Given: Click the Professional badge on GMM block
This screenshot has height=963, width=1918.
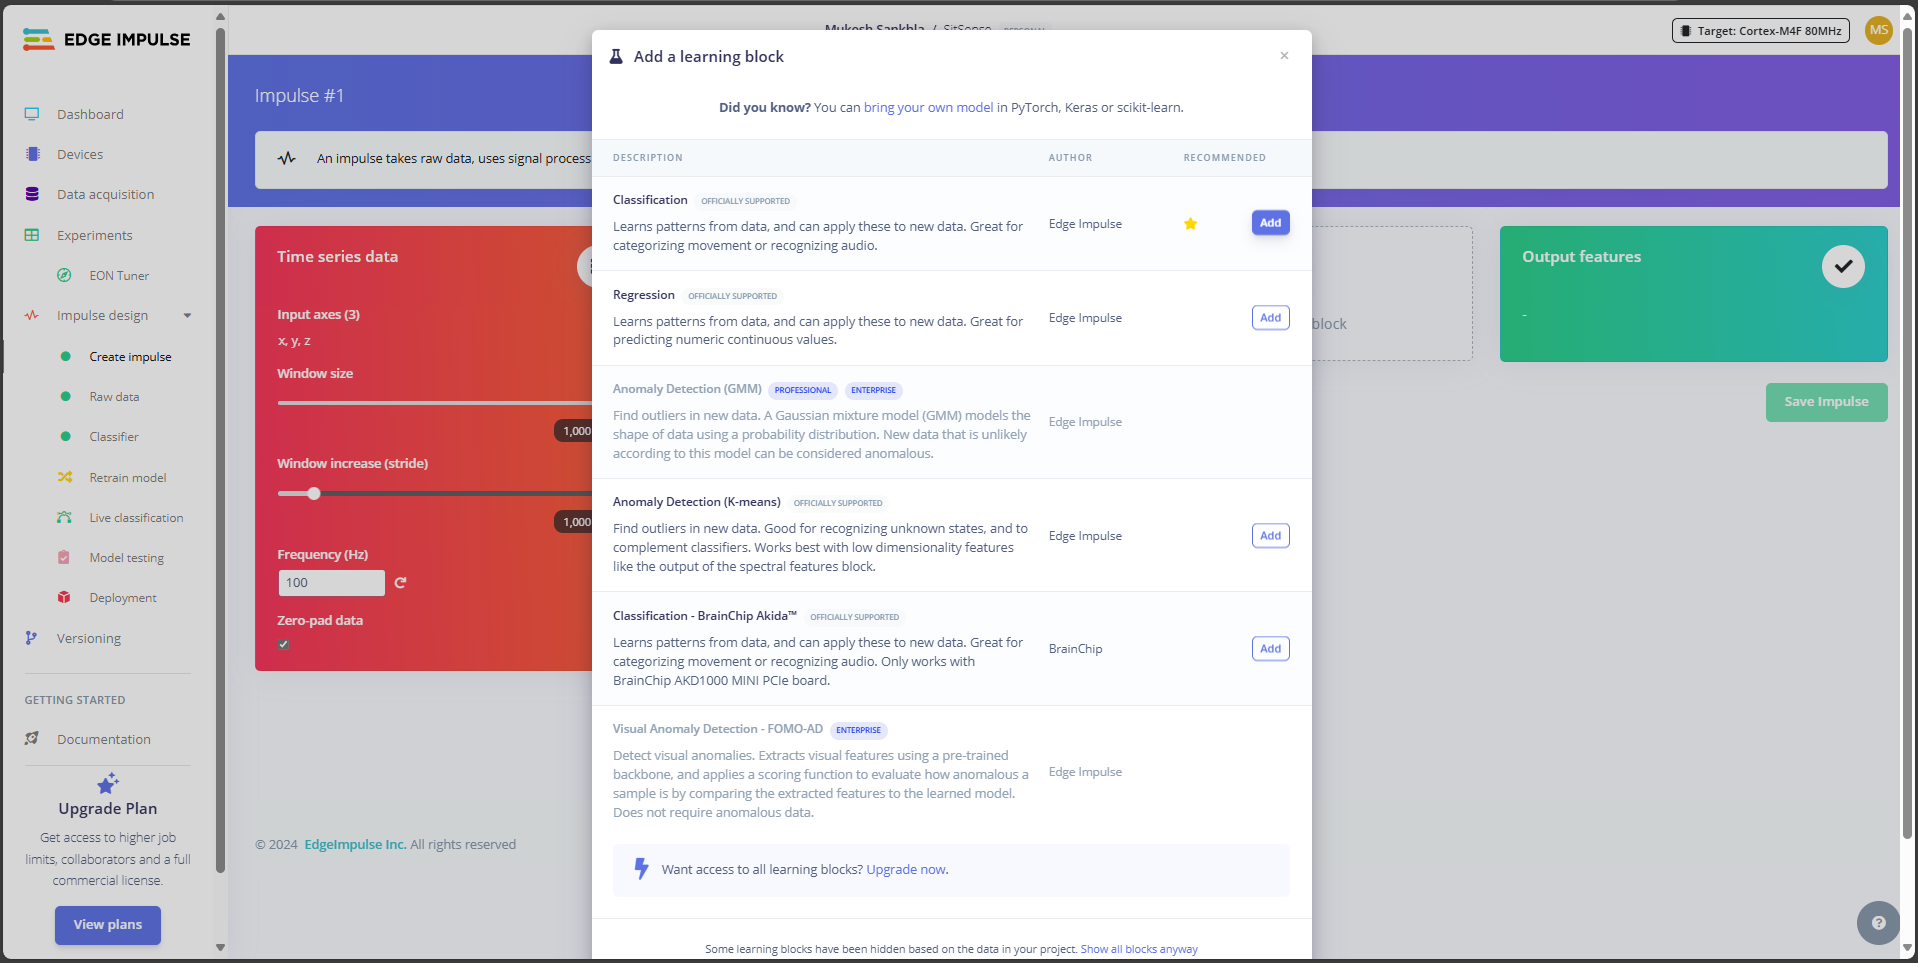Looking at the screenshot, I should click(x=803, y=390).
